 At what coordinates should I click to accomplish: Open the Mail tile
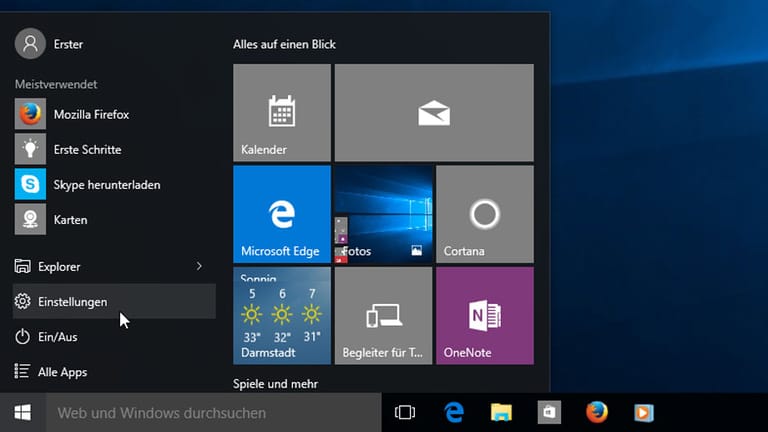click(434, 113)
